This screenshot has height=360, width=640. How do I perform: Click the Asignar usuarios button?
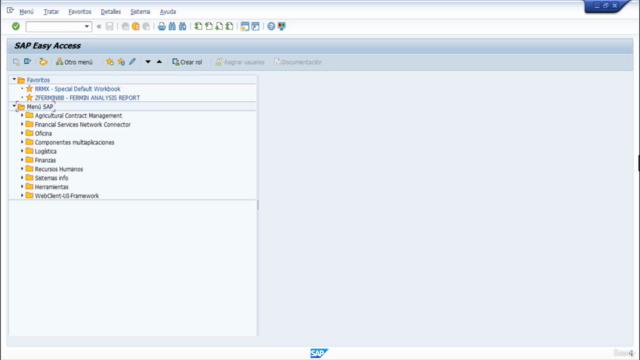[x=240, y=62]
